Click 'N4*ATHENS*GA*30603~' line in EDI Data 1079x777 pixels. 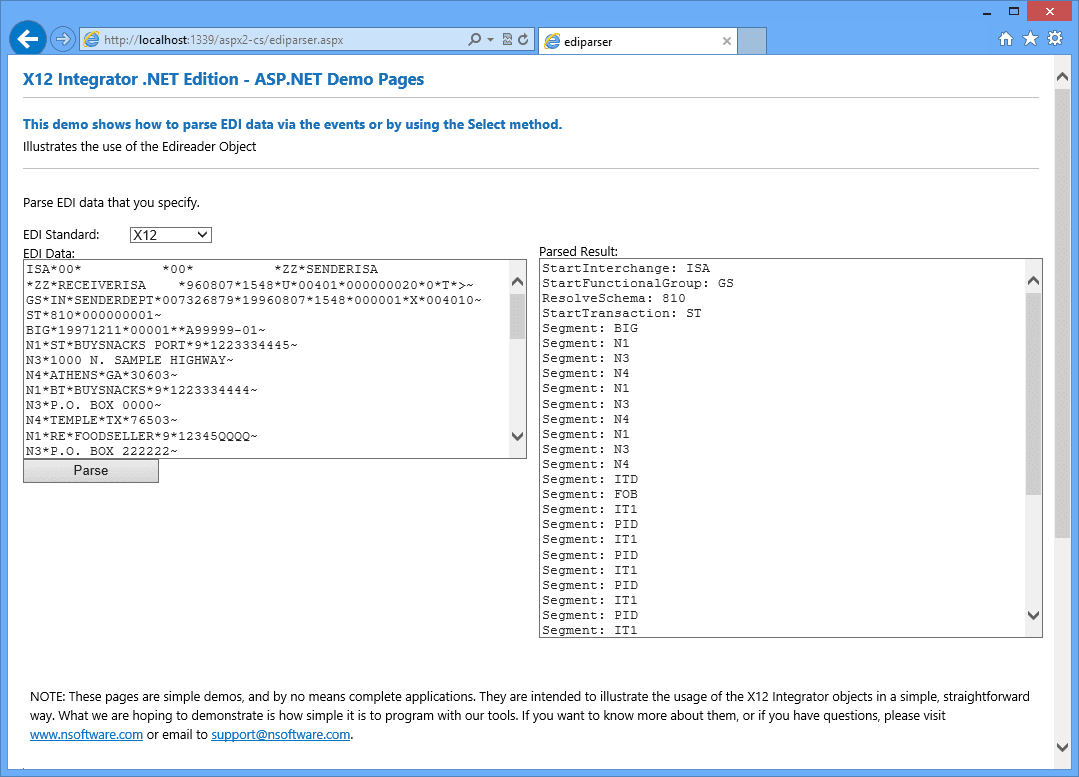point(102,375)
